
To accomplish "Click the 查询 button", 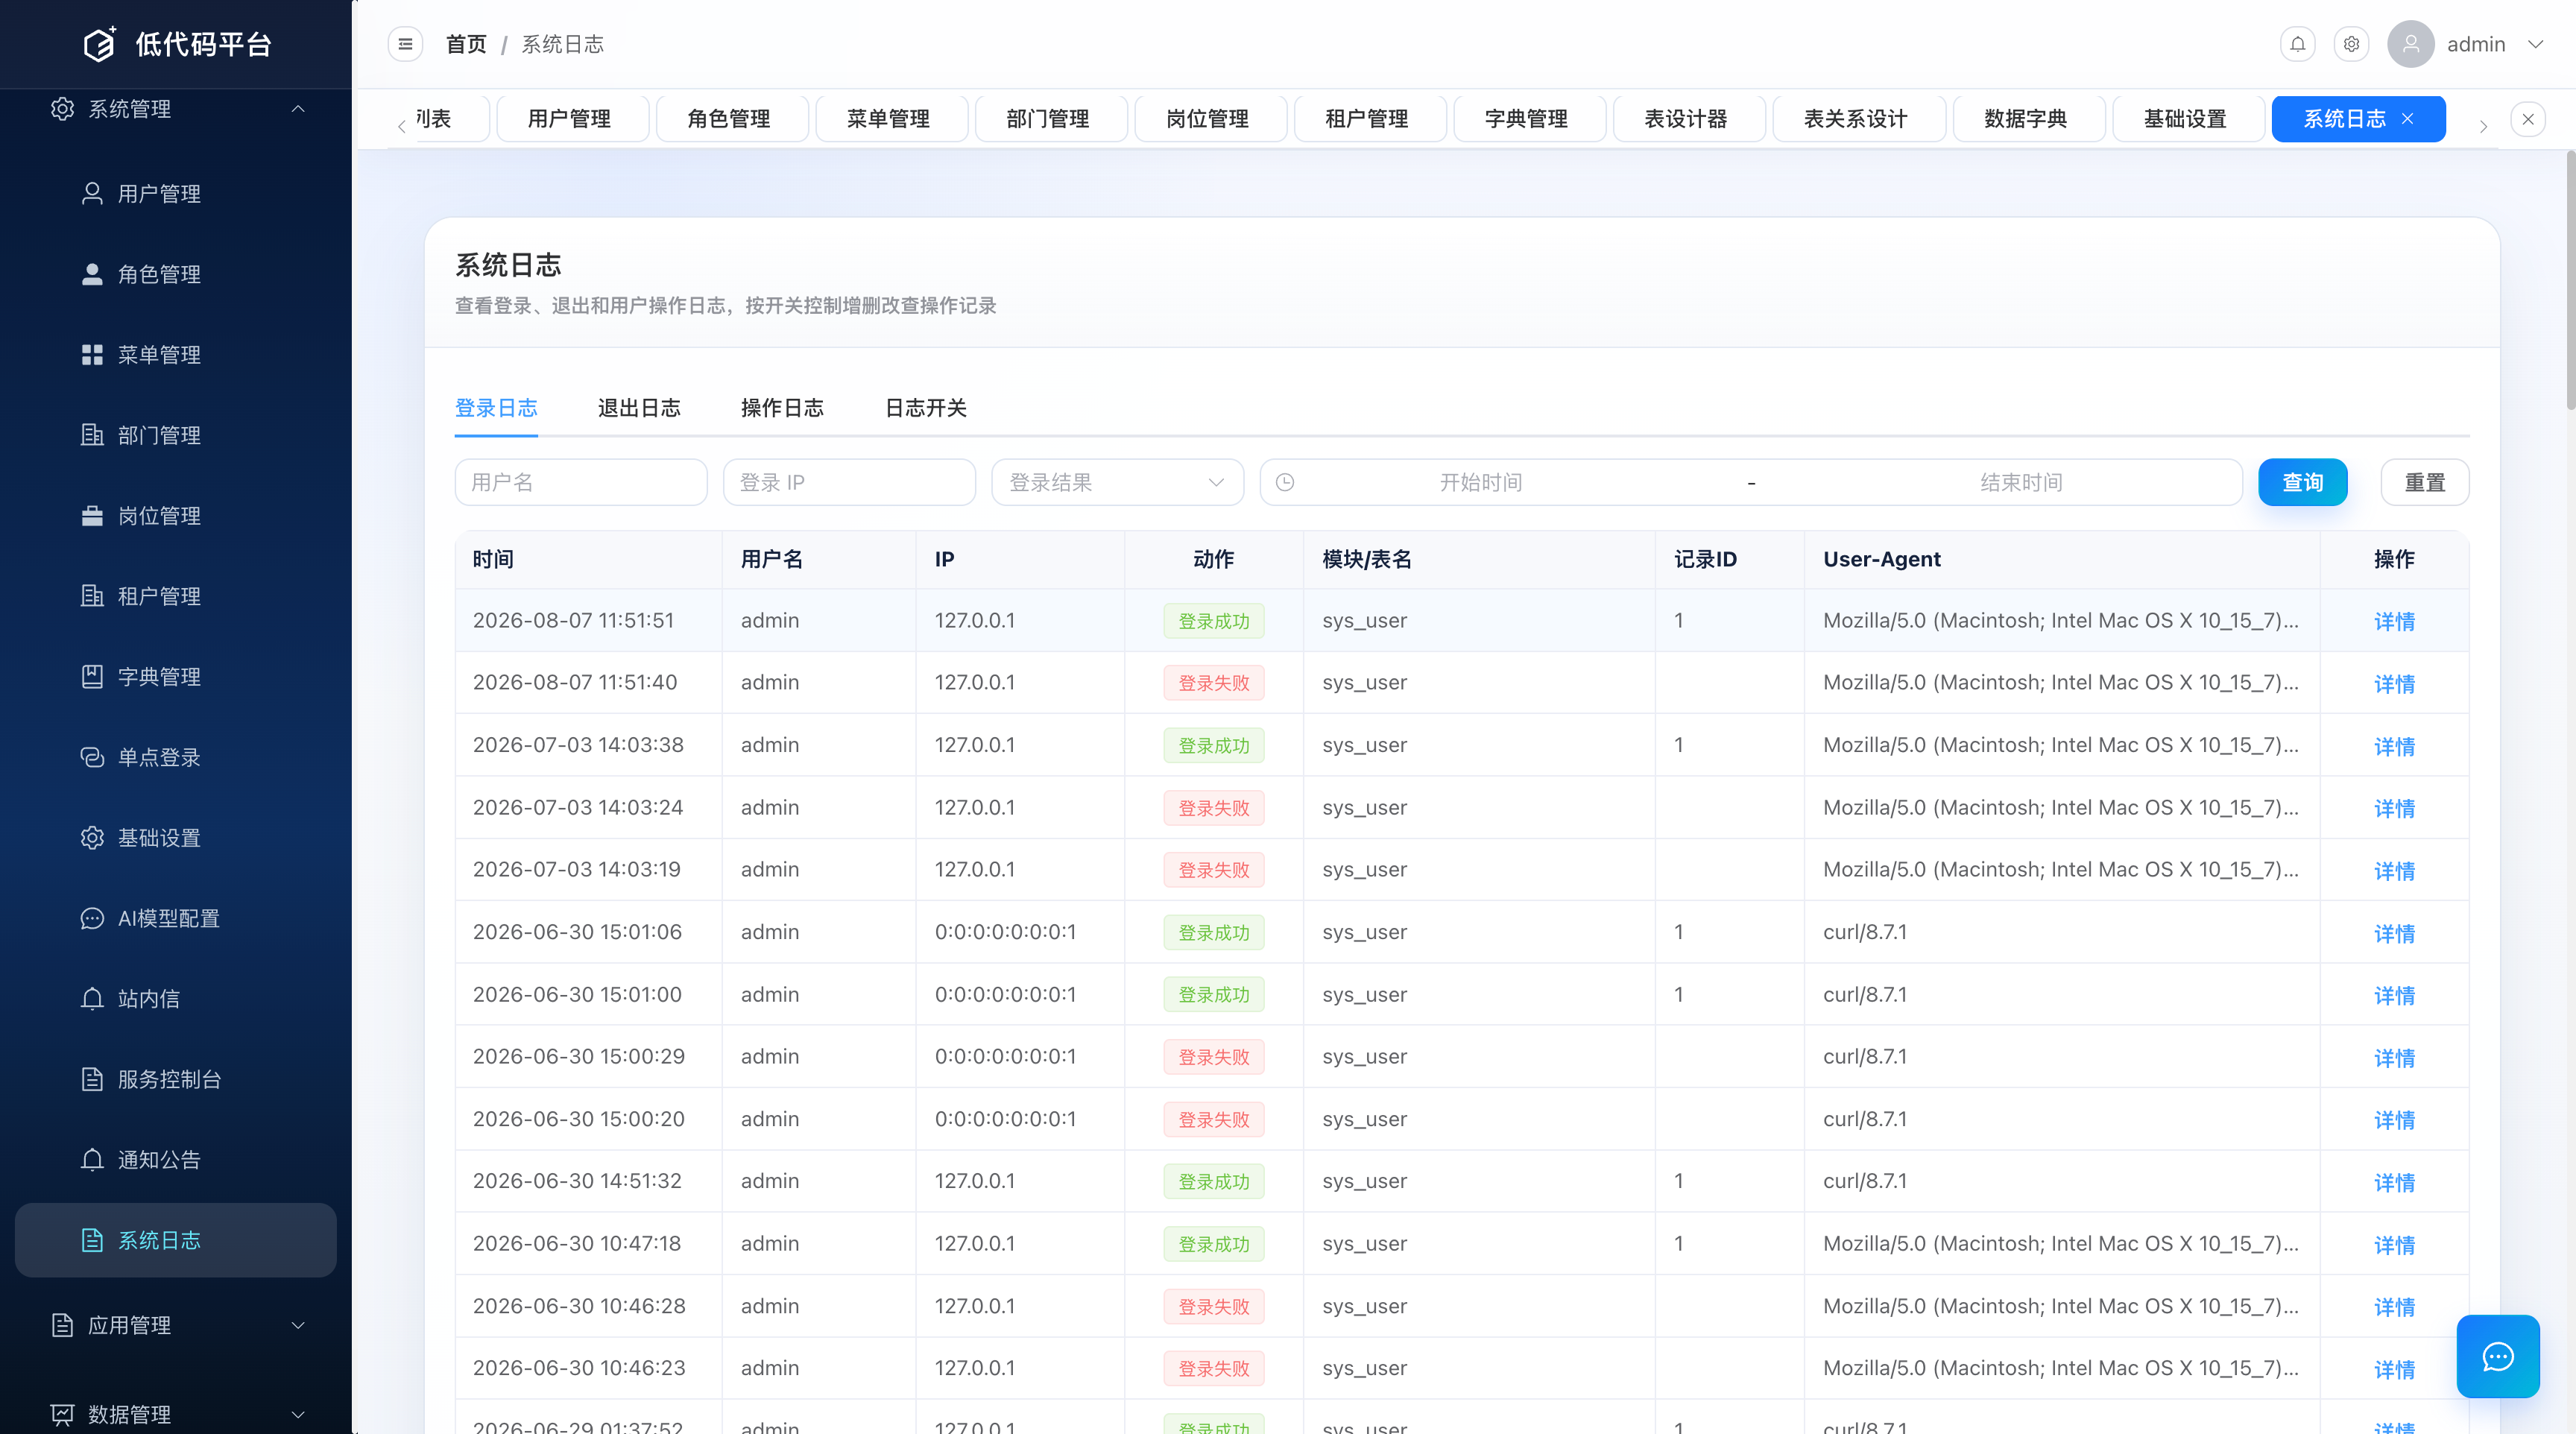I will point(2302,483).
